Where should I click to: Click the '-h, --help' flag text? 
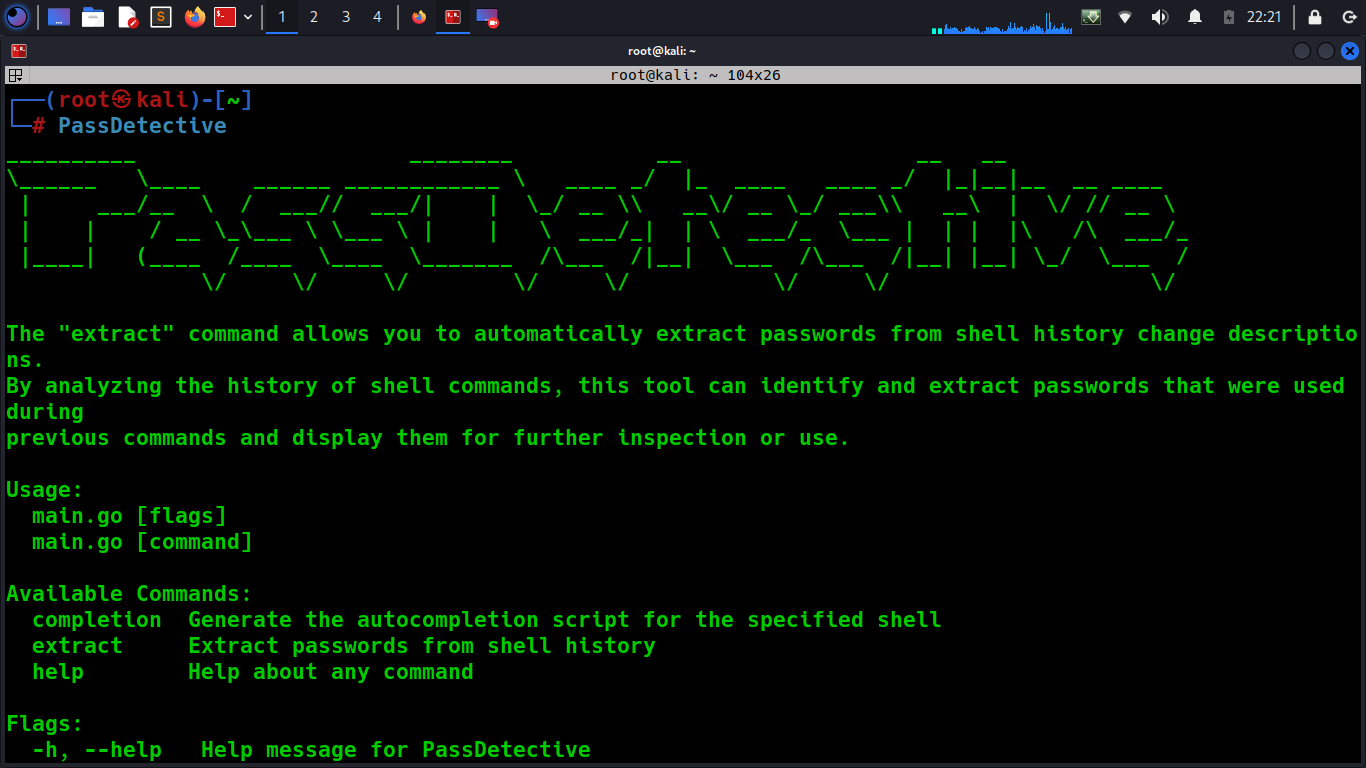[x=97, y=750]
